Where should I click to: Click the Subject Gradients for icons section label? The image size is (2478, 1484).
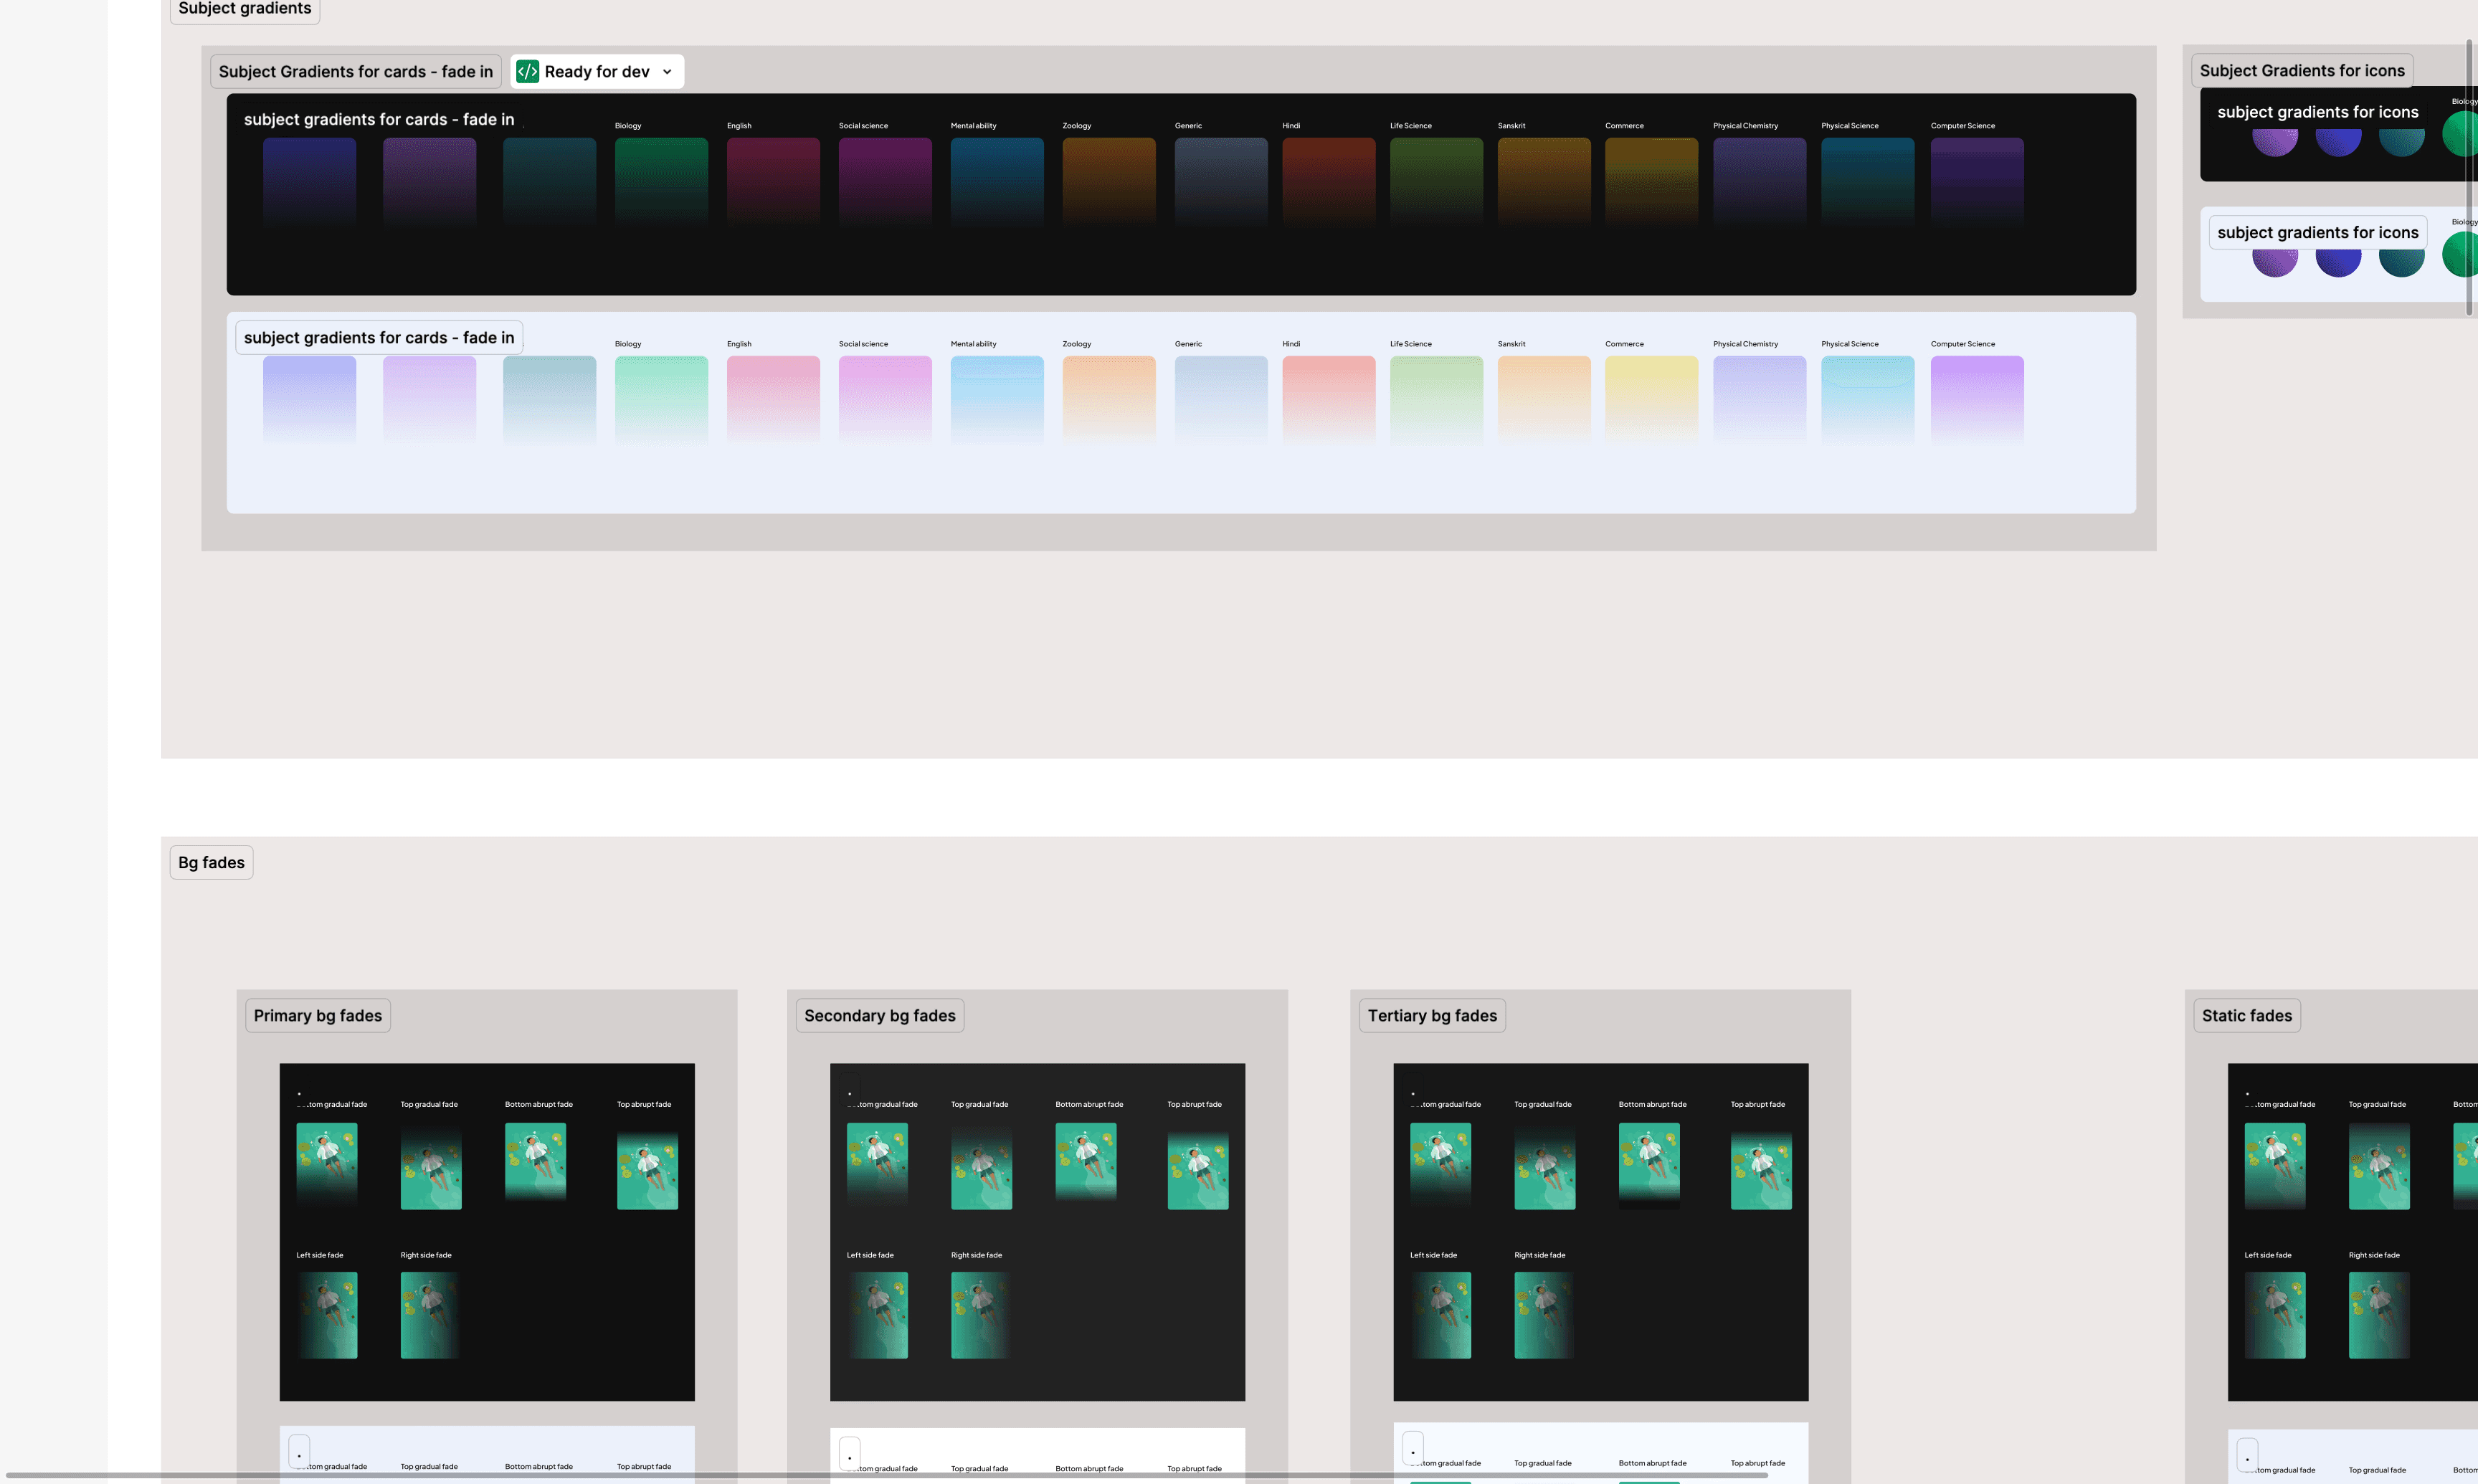(2301, 71)
